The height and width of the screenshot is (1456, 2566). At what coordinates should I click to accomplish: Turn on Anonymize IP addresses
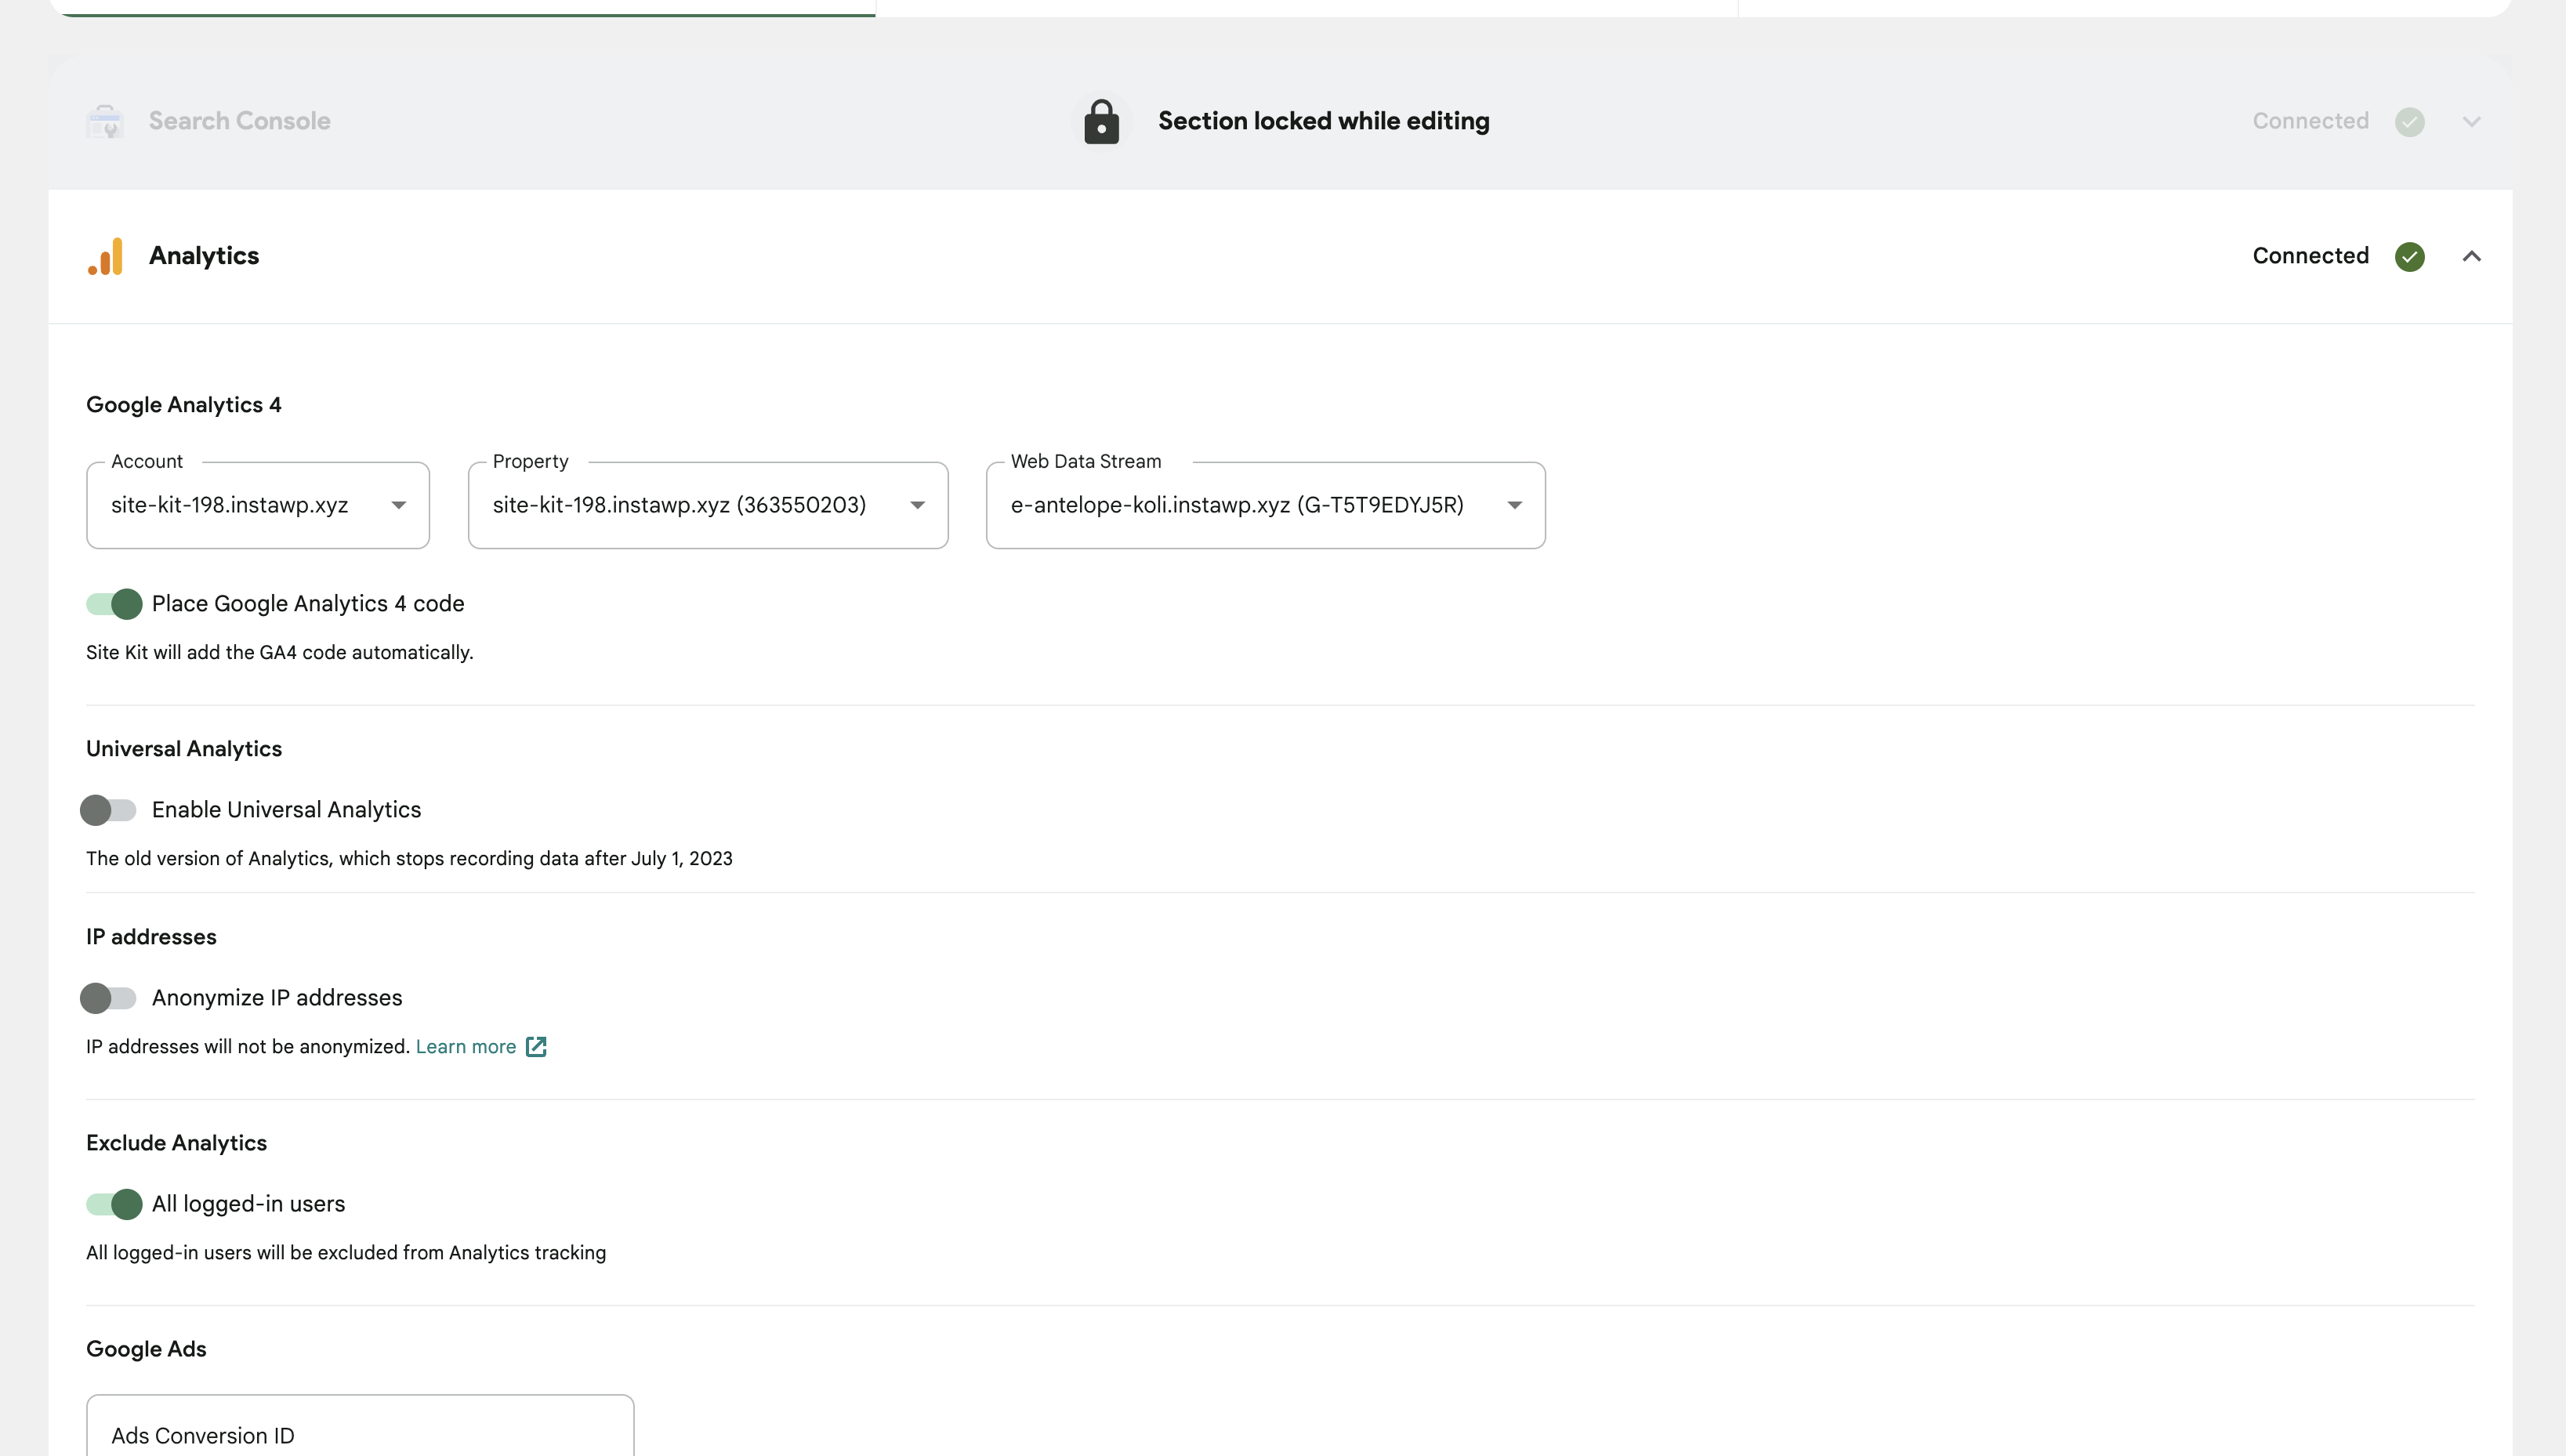pos(109,997)
